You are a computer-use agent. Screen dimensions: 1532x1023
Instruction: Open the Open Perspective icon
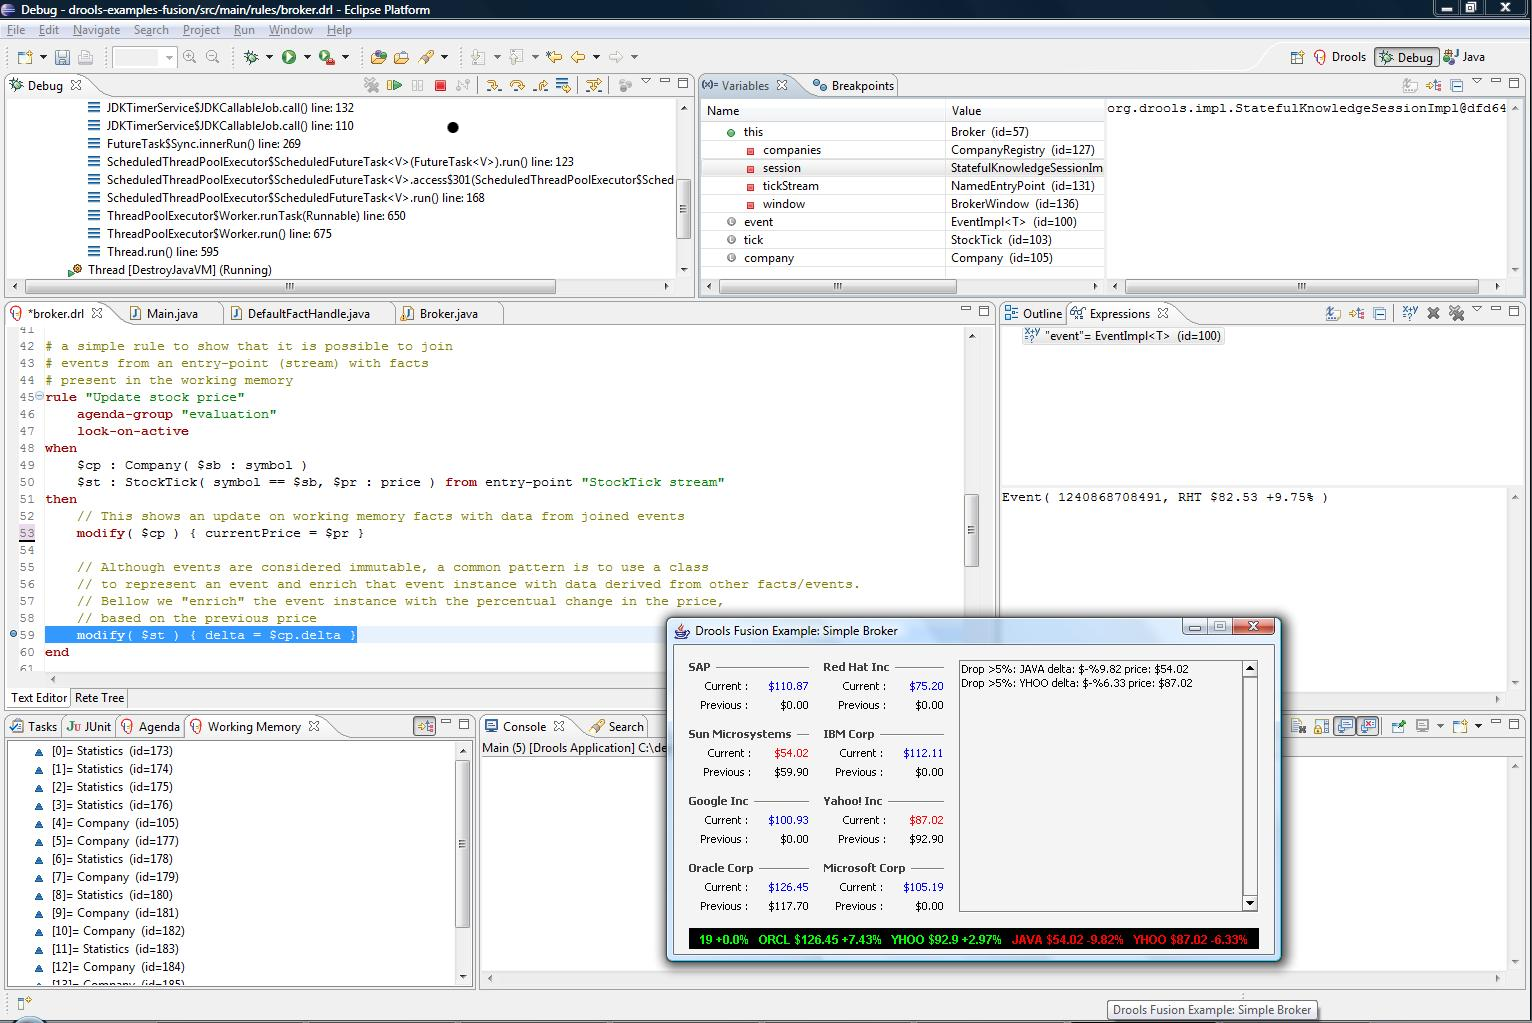coord(1297,58)
